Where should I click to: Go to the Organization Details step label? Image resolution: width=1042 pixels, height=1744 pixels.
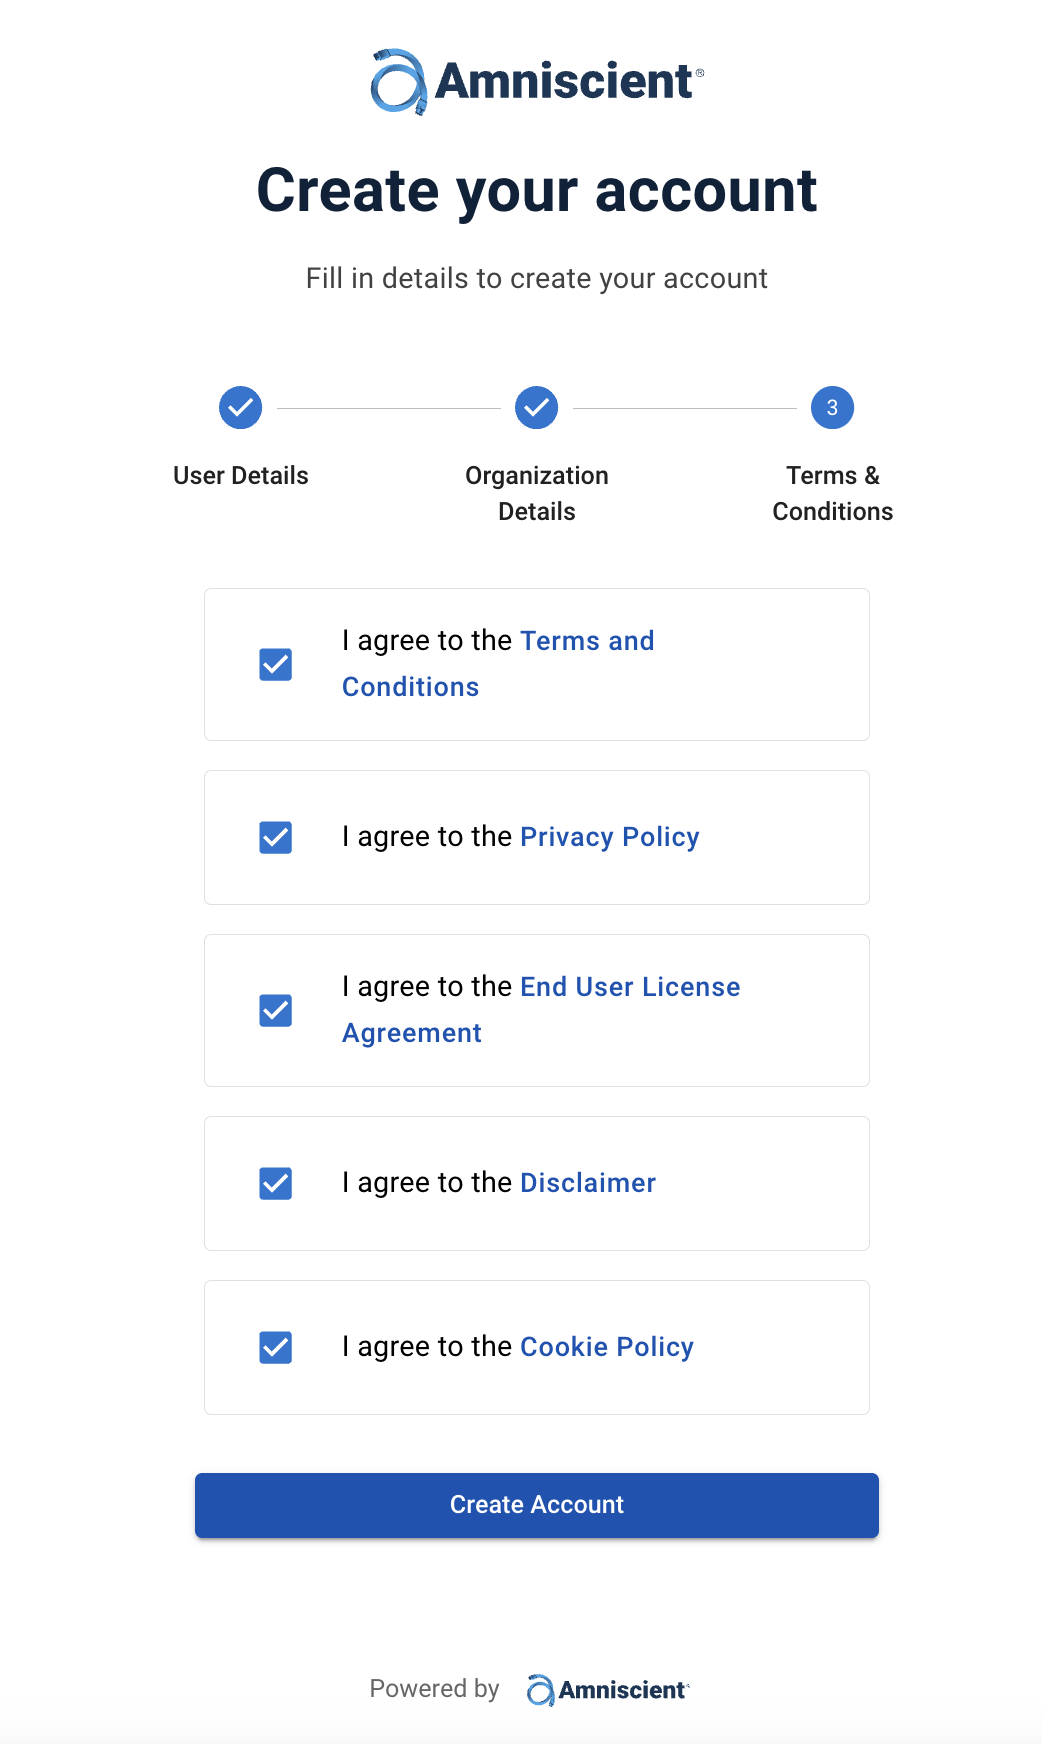(537, 493)
